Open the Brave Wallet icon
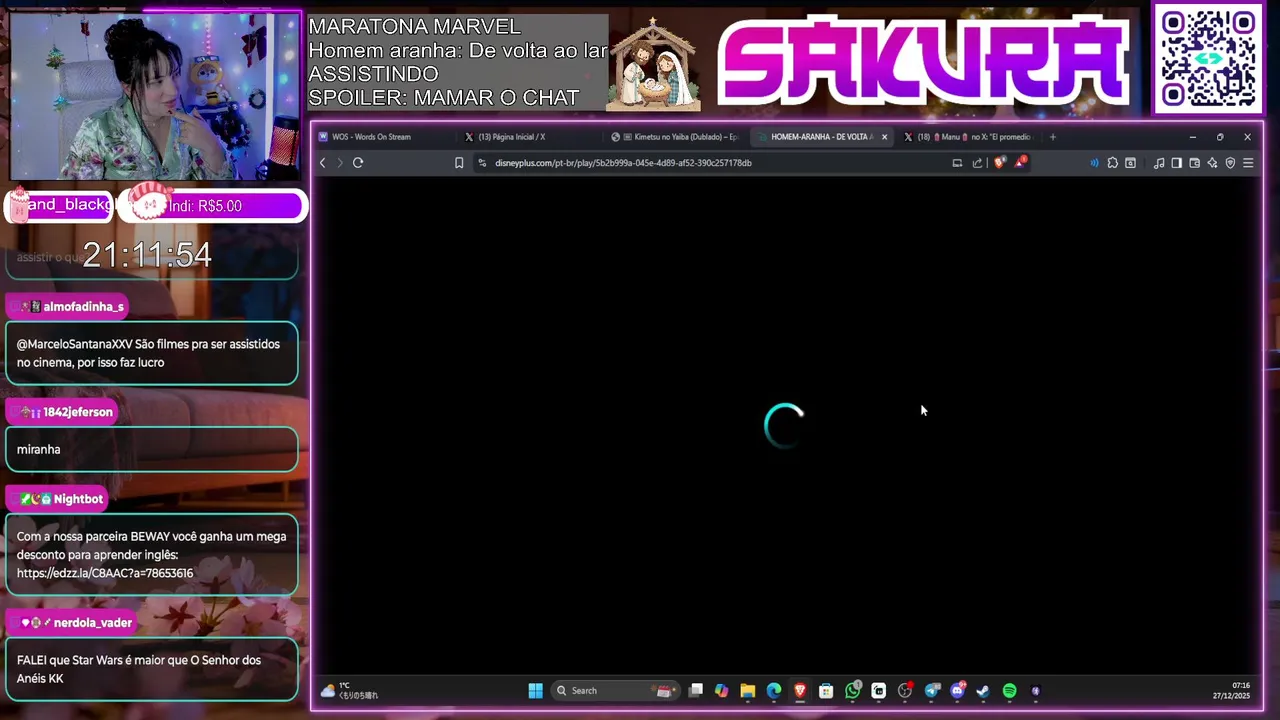Screen dimensions: 1280x720 [x=1194, y=163]
